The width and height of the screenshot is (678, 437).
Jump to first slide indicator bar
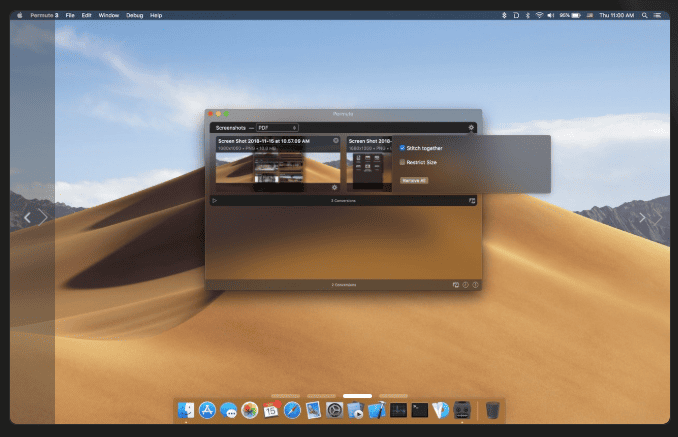click(285, 396)
